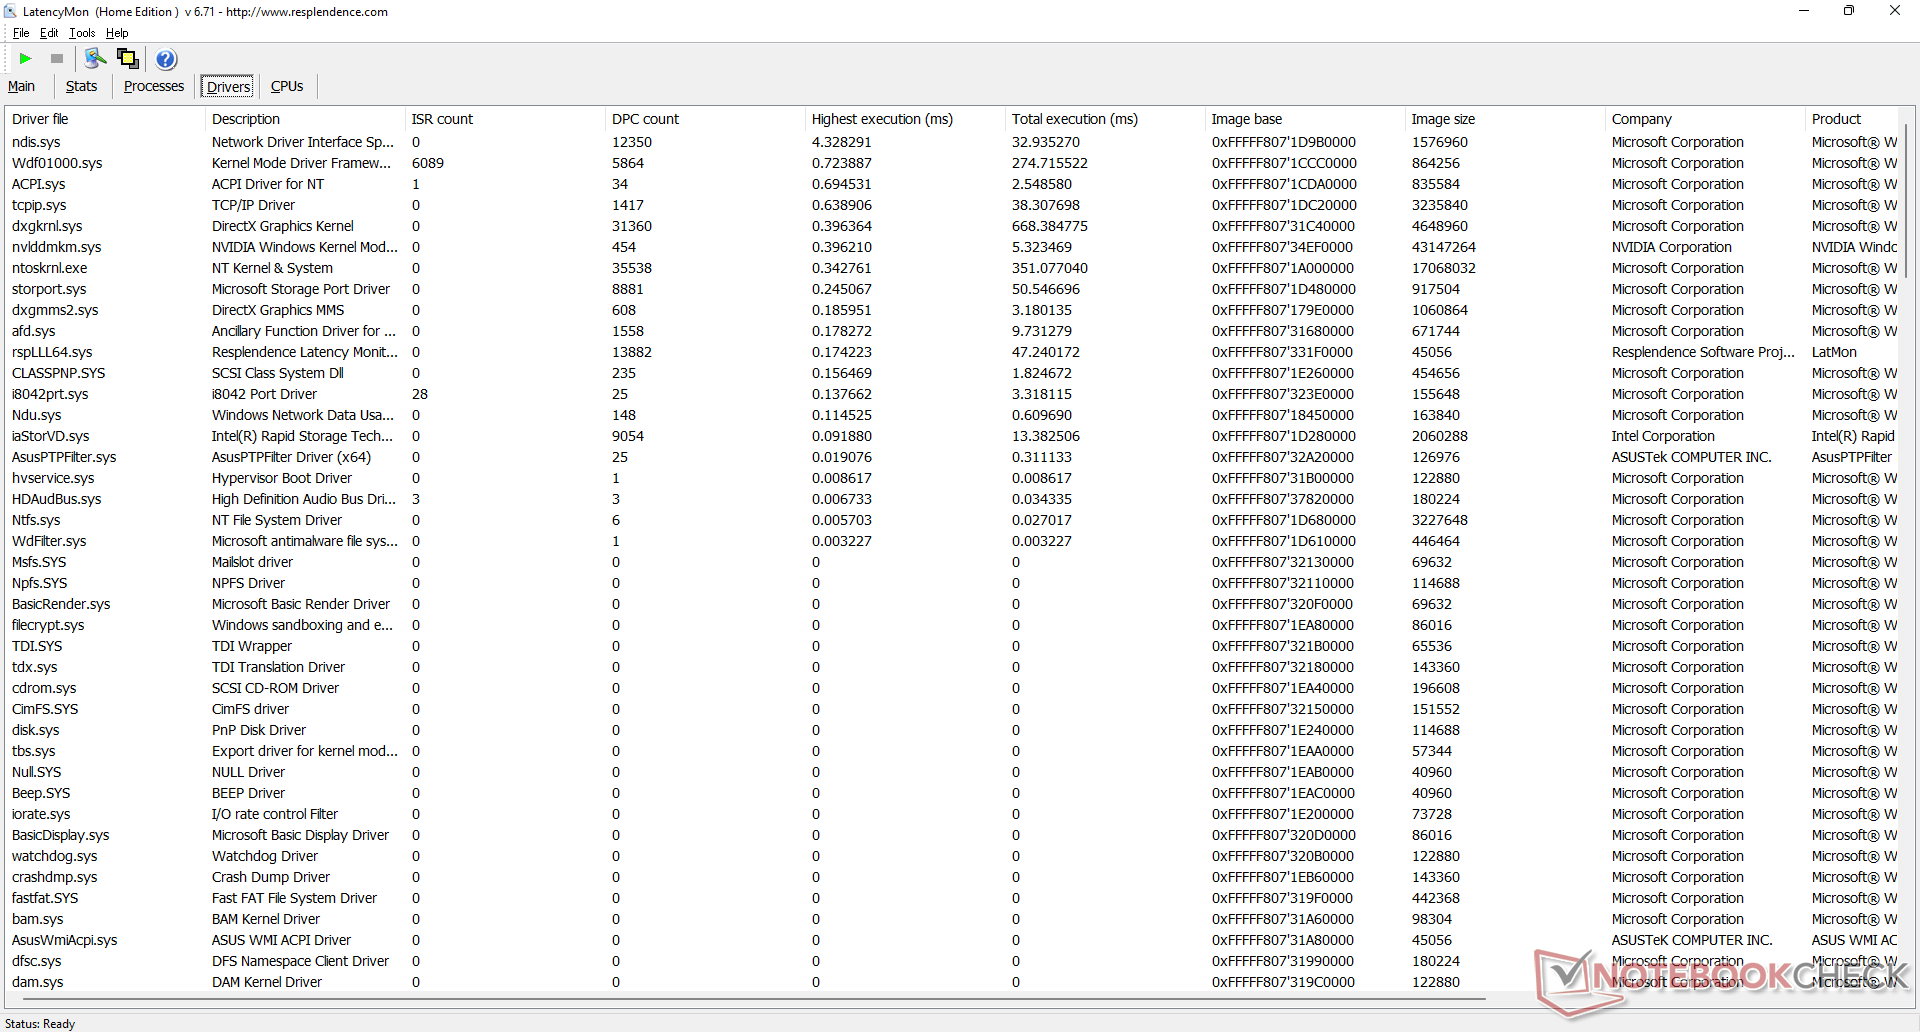Select the afd.sys row
Screen dimensions: 1920x1032
[952, 331]
